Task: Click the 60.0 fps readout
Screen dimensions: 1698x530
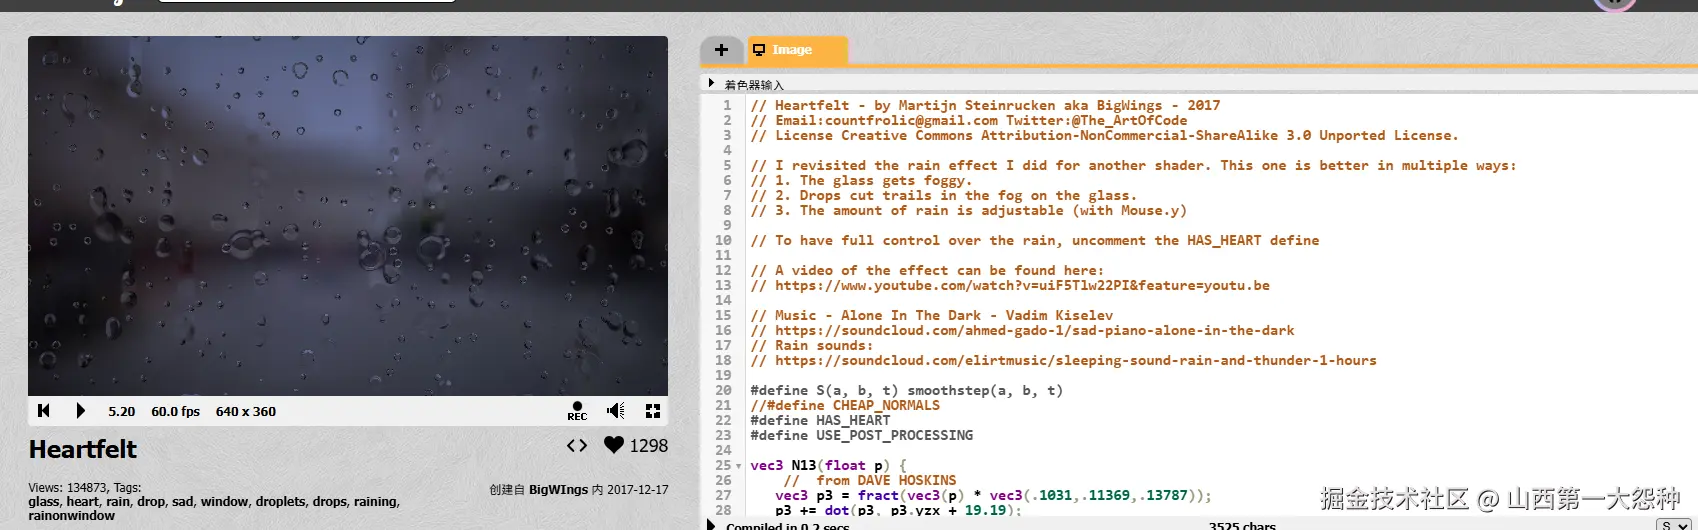Action: coord(176,411)
